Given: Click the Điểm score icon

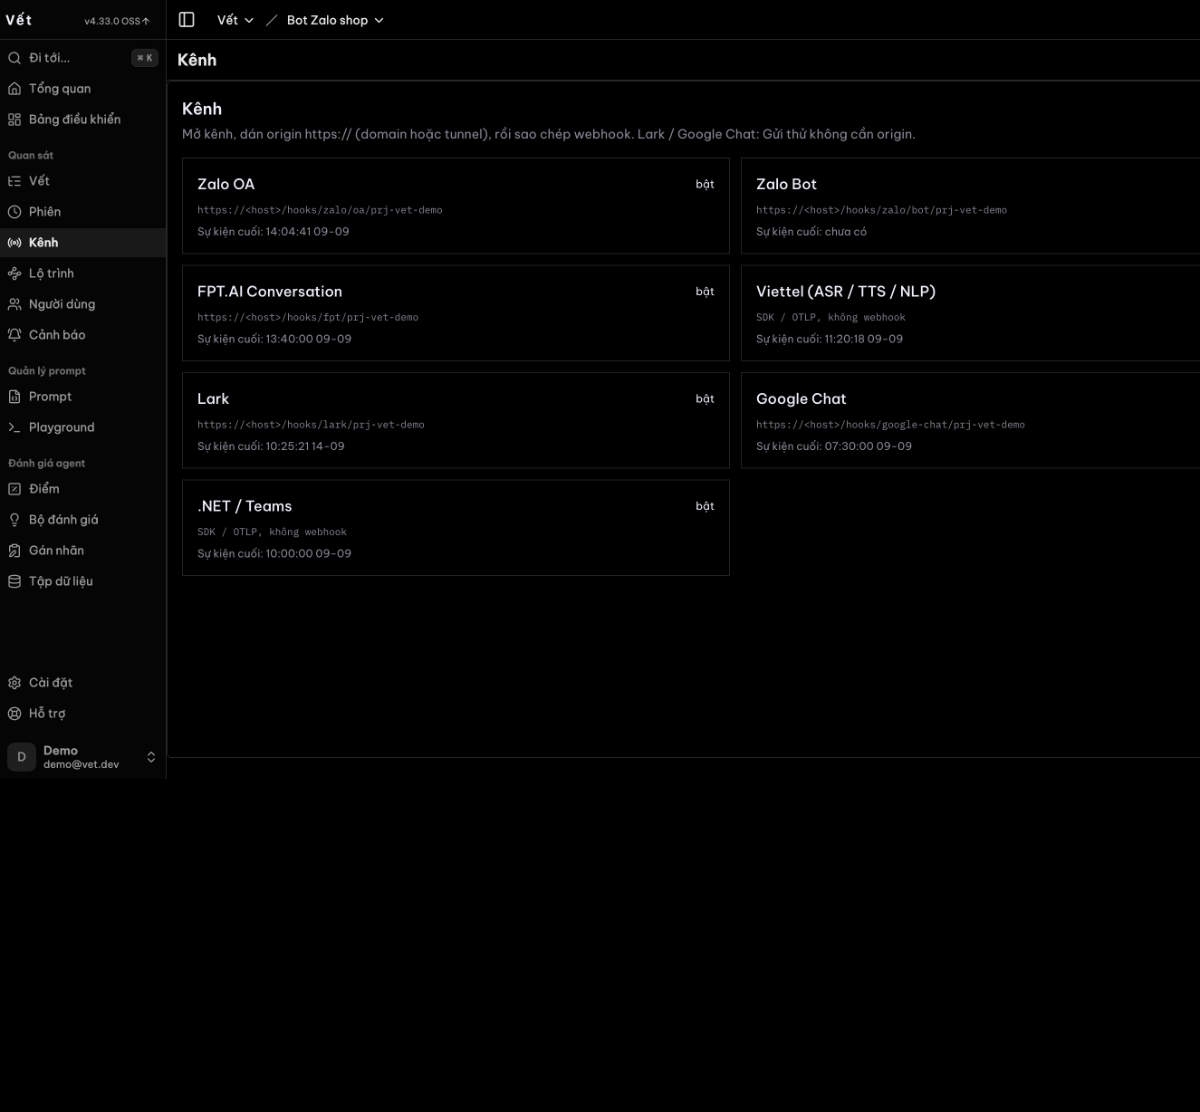Looking at the screenshot, I should tap(14, 489).
